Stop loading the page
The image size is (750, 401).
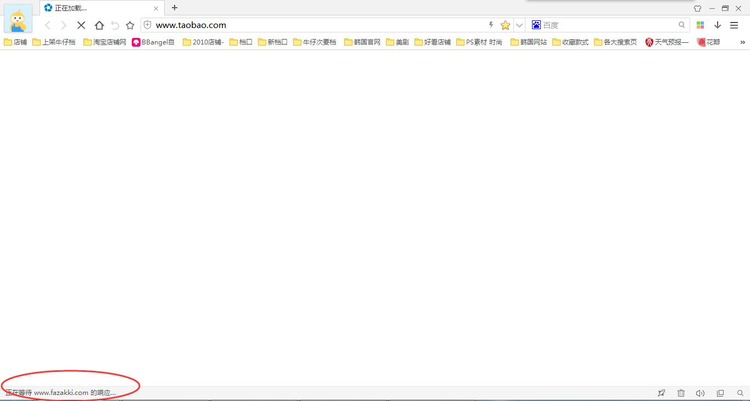[x=81, y=25]
